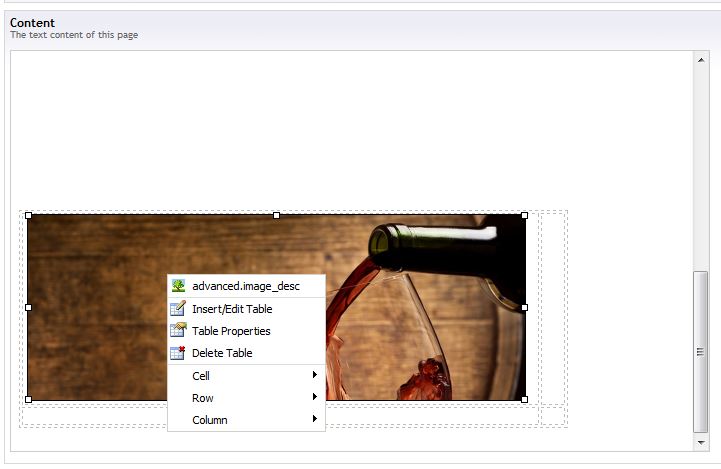Click the Content section heading
The image size is (721, 469).
[x=32, y=23]
